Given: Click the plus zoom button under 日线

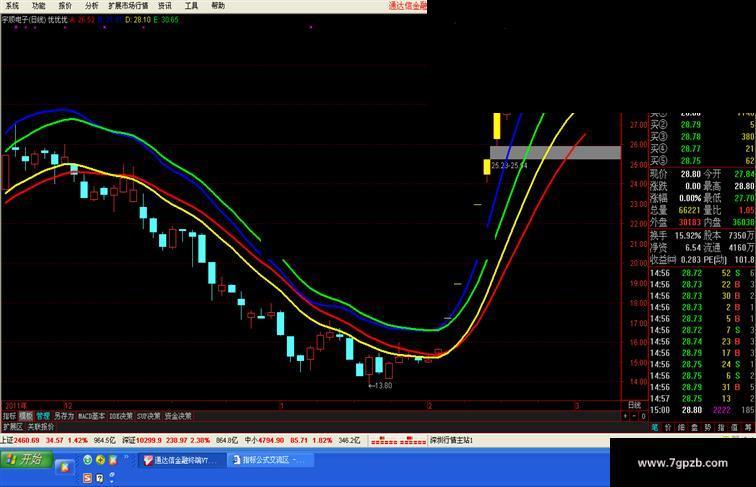Looking at the screenshot, I should 625,416.
